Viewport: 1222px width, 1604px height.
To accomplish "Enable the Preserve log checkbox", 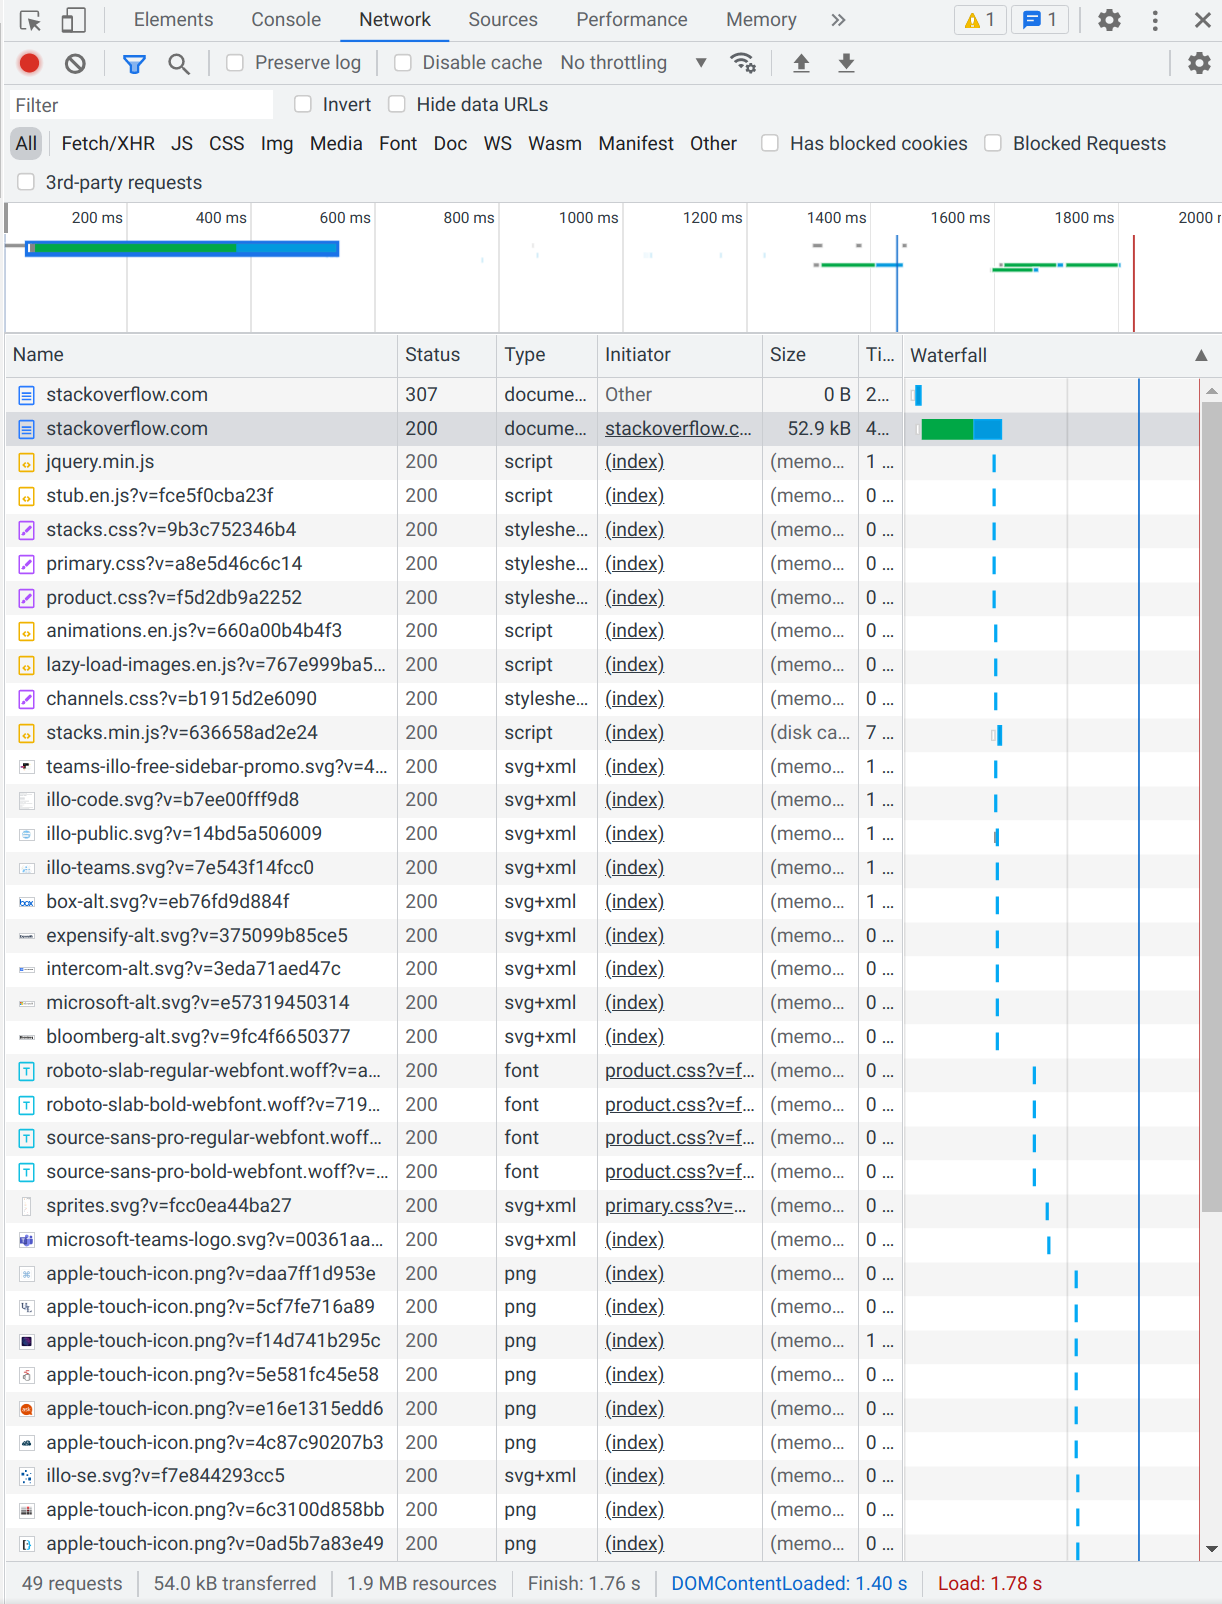I will (235, 63).
